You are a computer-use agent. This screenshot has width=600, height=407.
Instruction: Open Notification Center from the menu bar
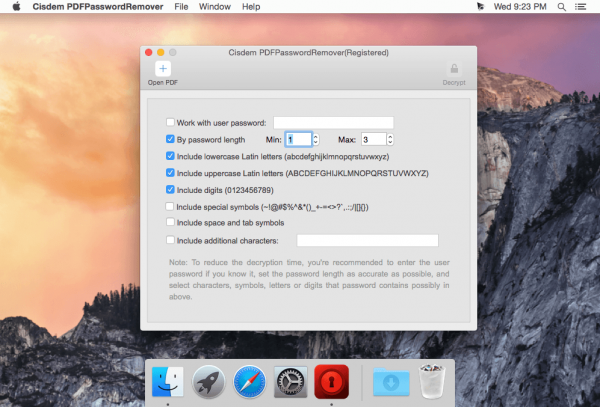(x=580, y=7)
